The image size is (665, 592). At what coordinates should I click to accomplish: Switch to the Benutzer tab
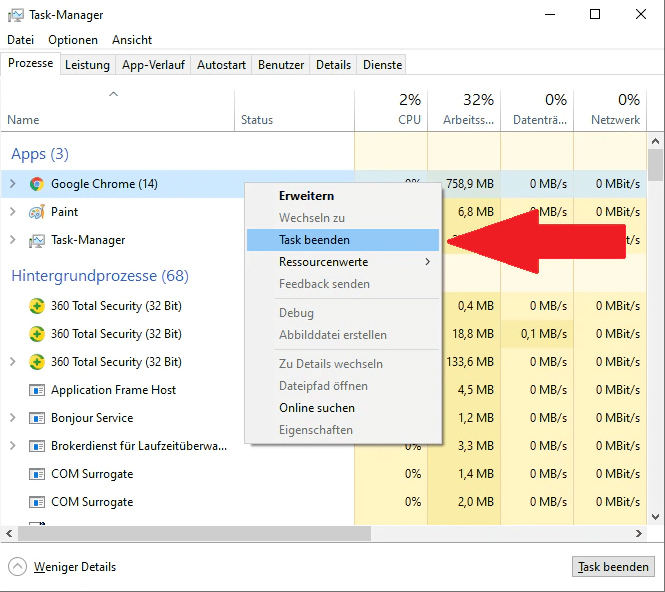(x=281, y=65)
